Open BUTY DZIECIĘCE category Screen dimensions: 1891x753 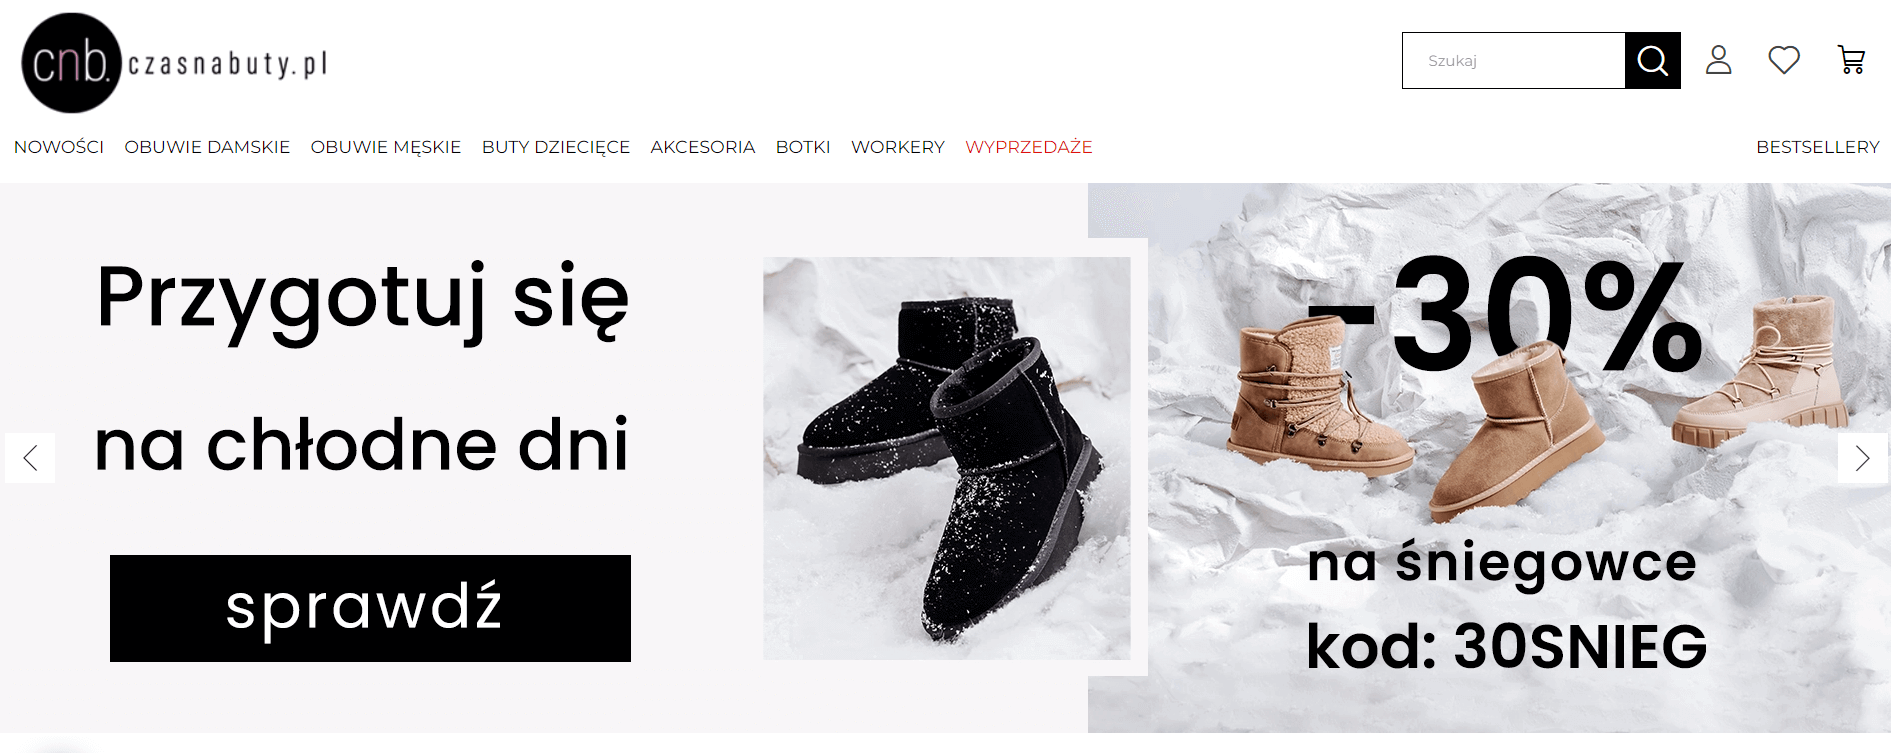pos(556,147)
